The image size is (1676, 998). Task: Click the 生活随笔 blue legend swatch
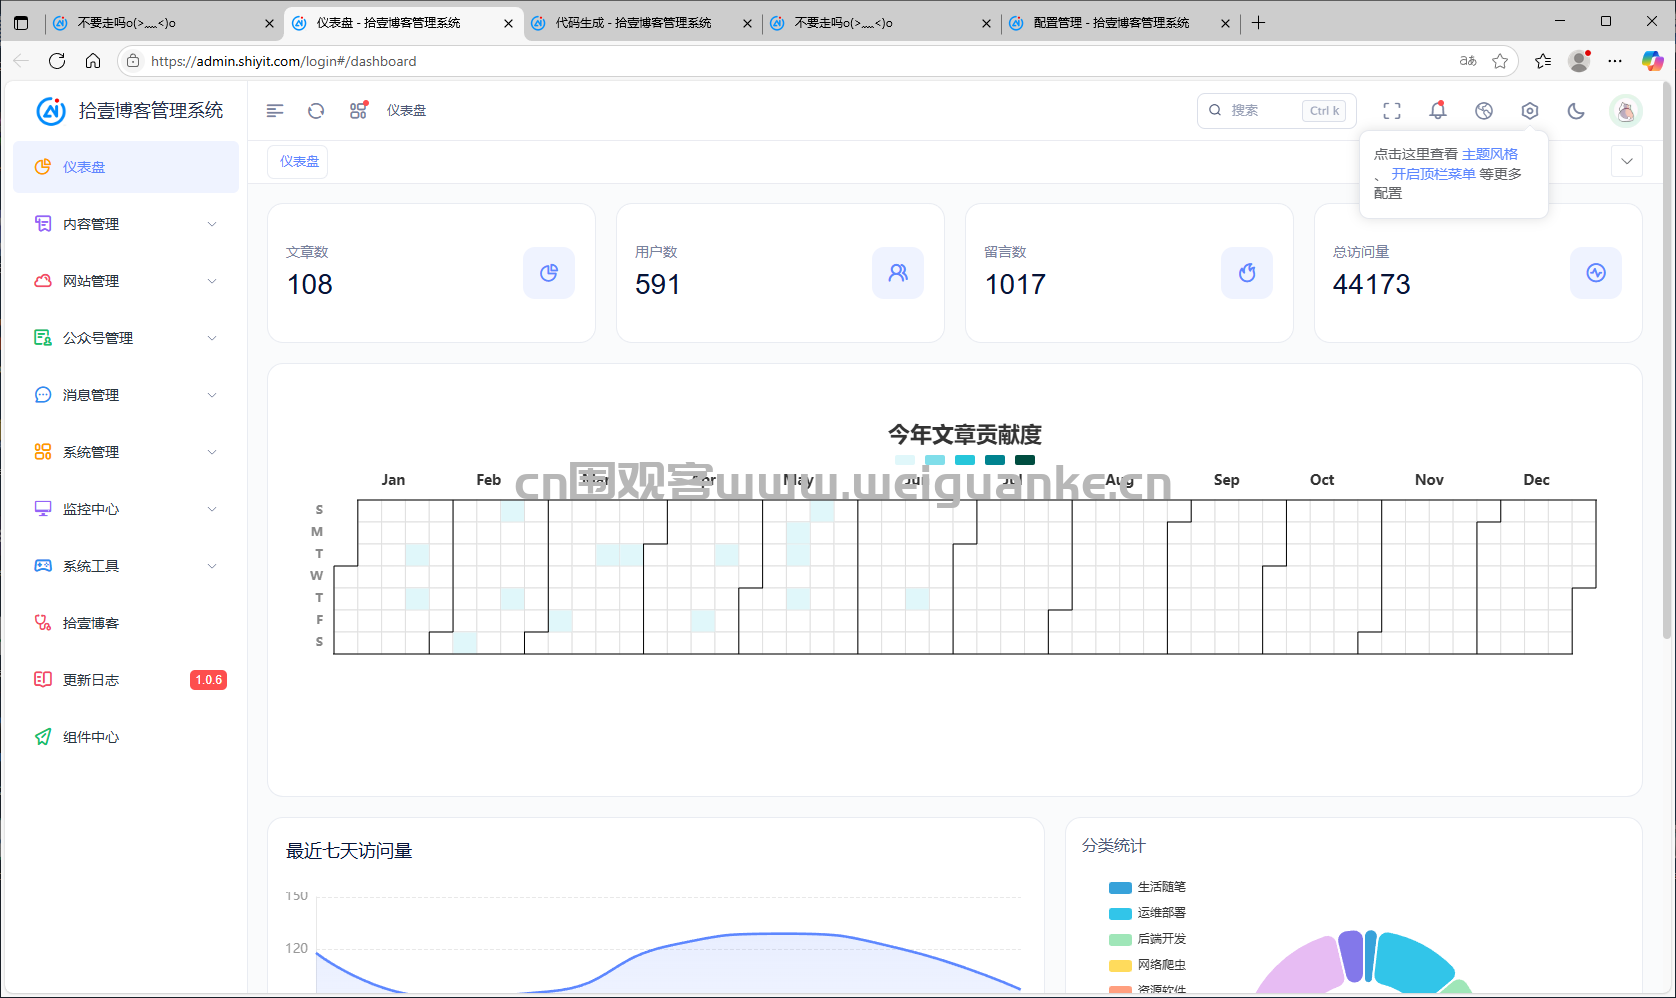[x=1118, y=887]
